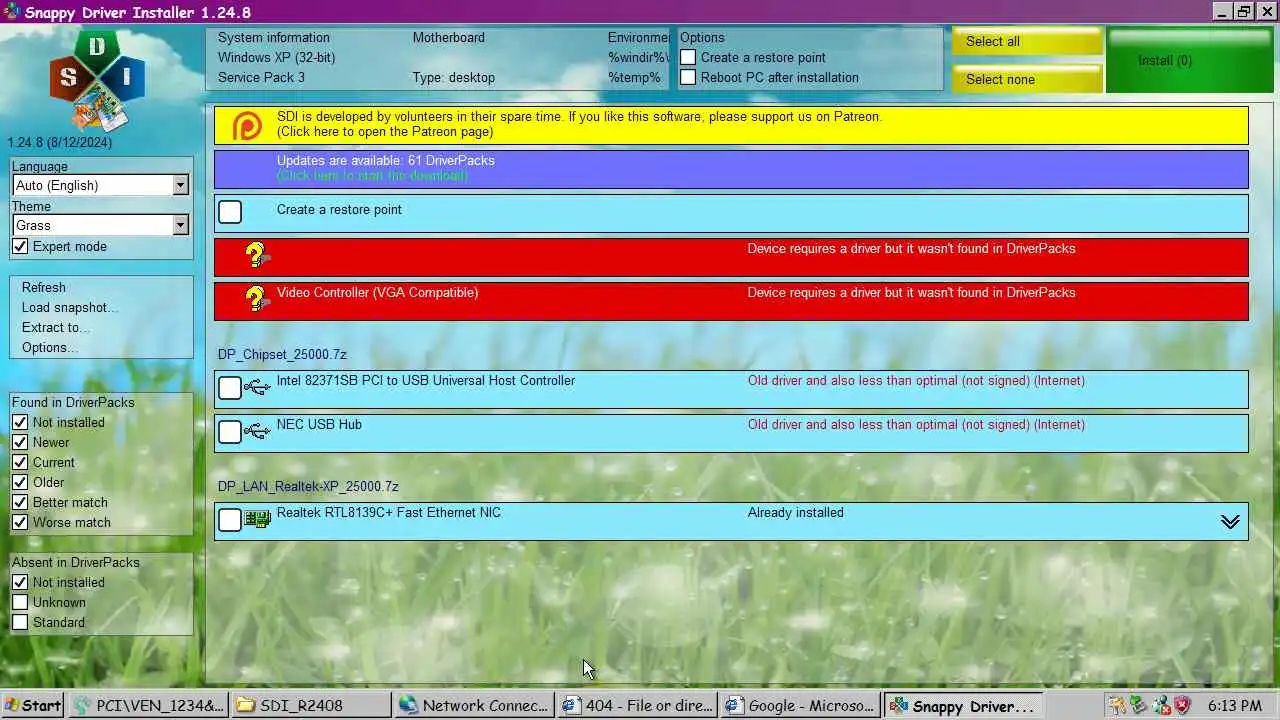Click Motherboard info section
Viewport: 1280px width, 720px height.
click(x=448, y=38)
